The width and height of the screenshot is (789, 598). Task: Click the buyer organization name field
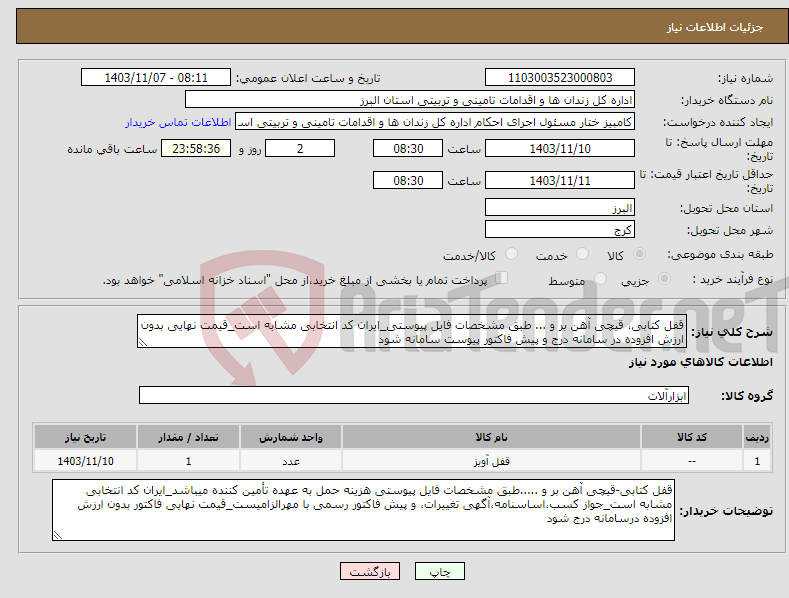pos(410,100)
